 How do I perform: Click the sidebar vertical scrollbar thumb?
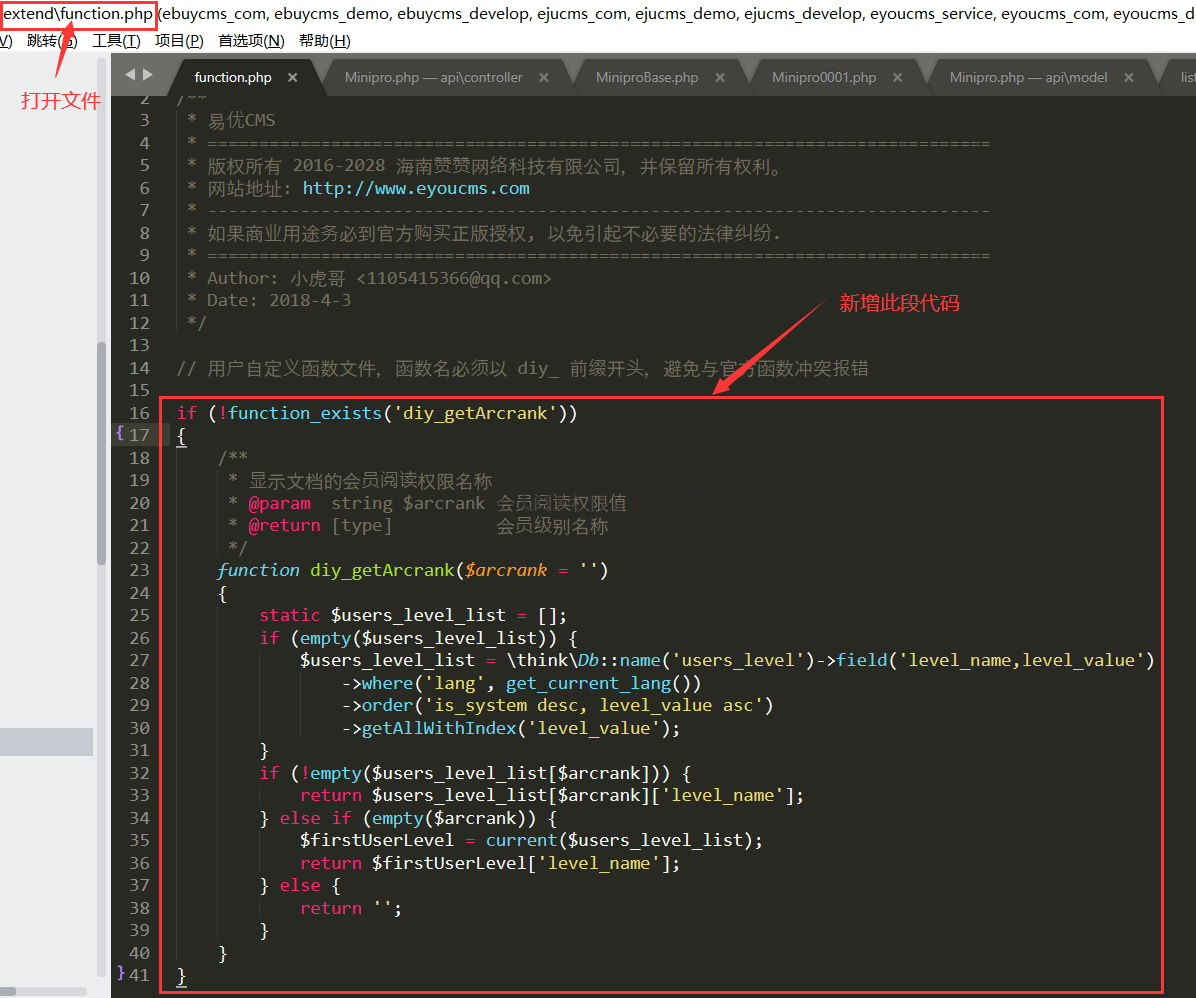click(101, 450)
